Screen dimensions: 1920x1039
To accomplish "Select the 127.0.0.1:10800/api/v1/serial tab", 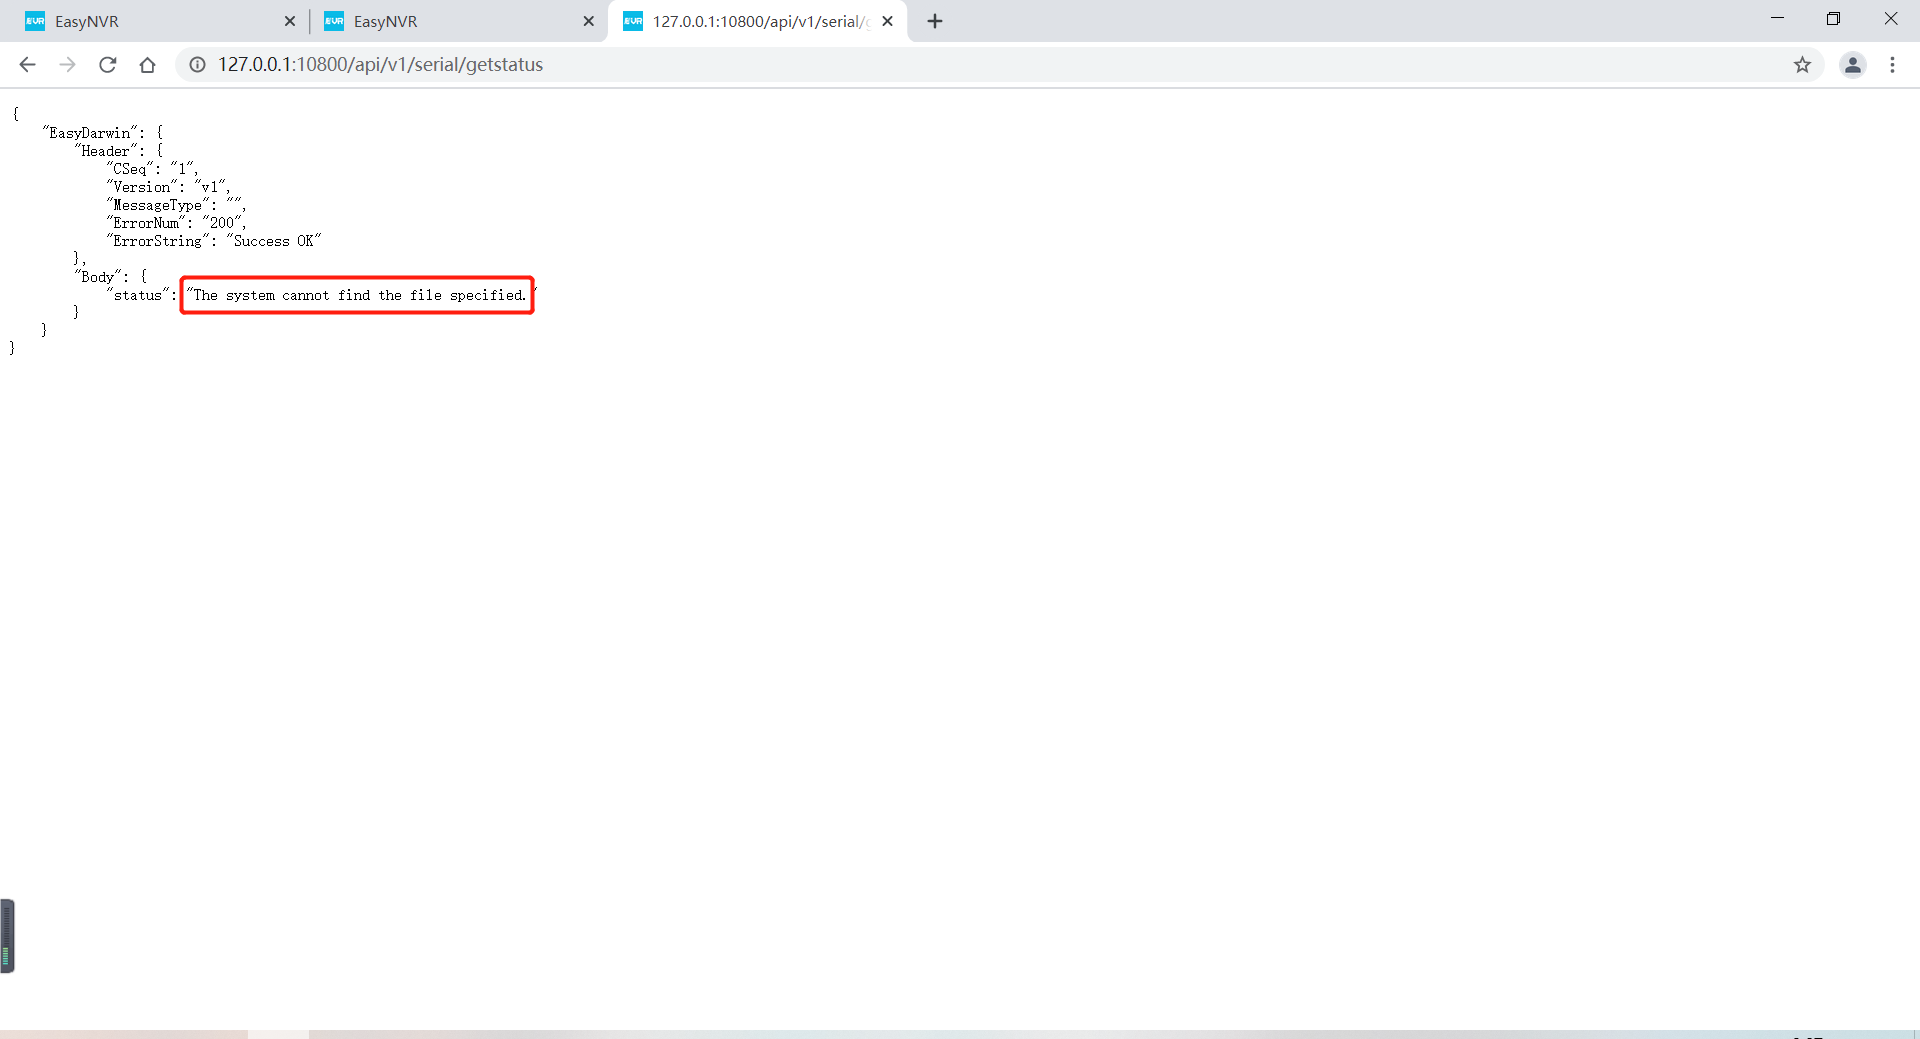I will pos(758,21).
